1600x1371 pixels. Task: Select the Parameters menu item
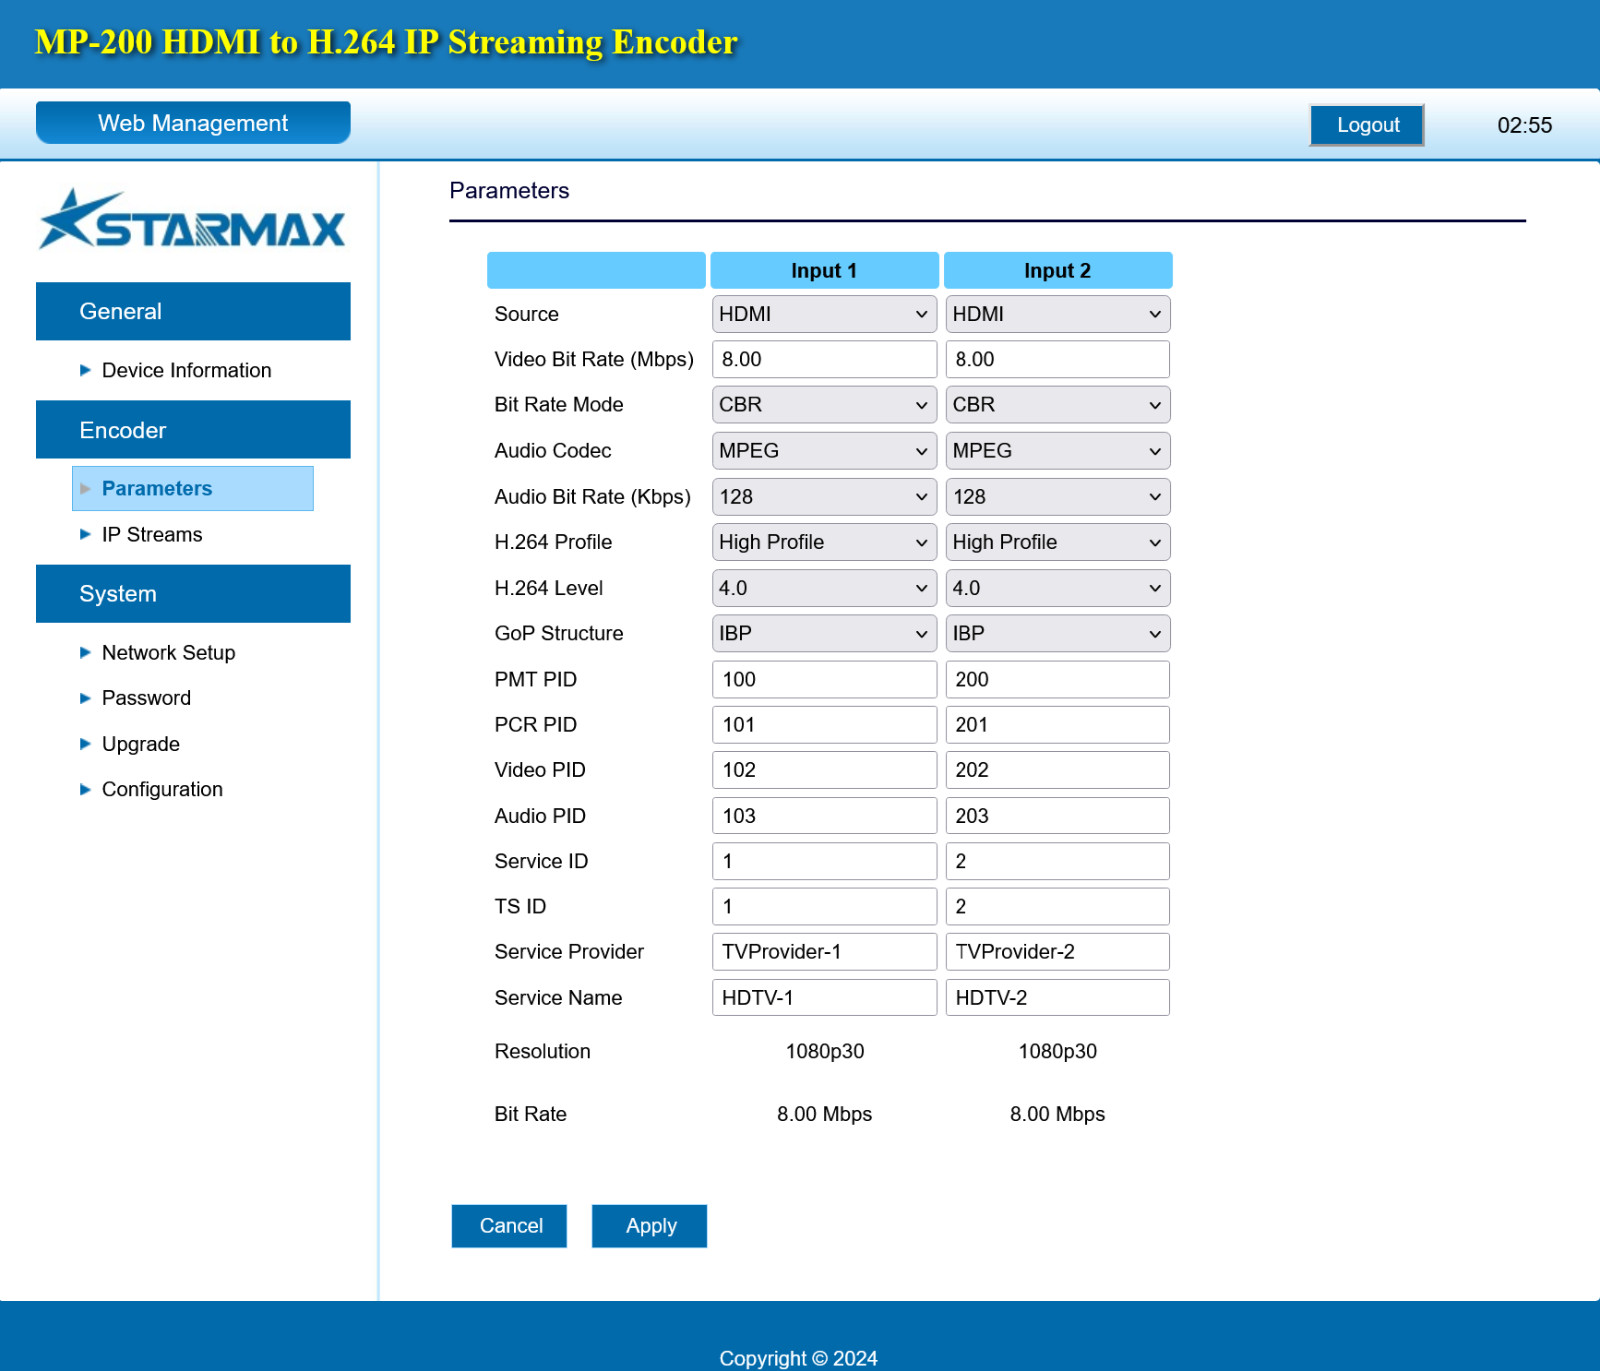point(193,488)
